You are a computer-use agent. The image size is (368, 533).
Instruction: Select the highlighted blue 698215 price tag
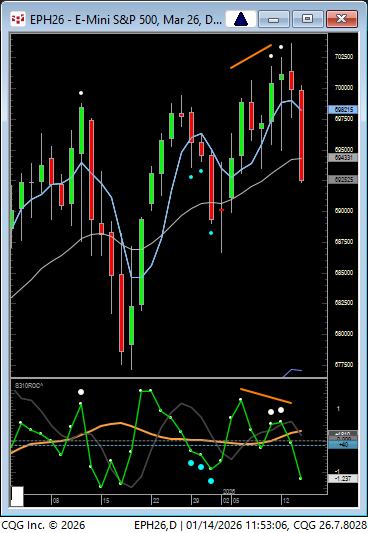(343, 109)
